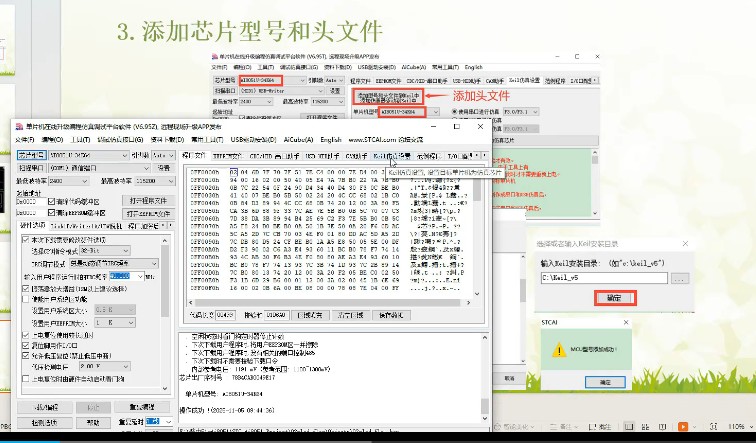Click the 备注 notes icon in status bar

555,427
